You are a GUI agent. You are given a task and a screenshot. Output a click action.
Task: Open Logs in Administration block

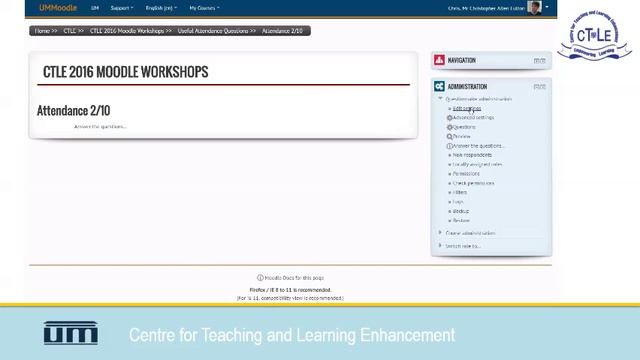pos(458,202)
